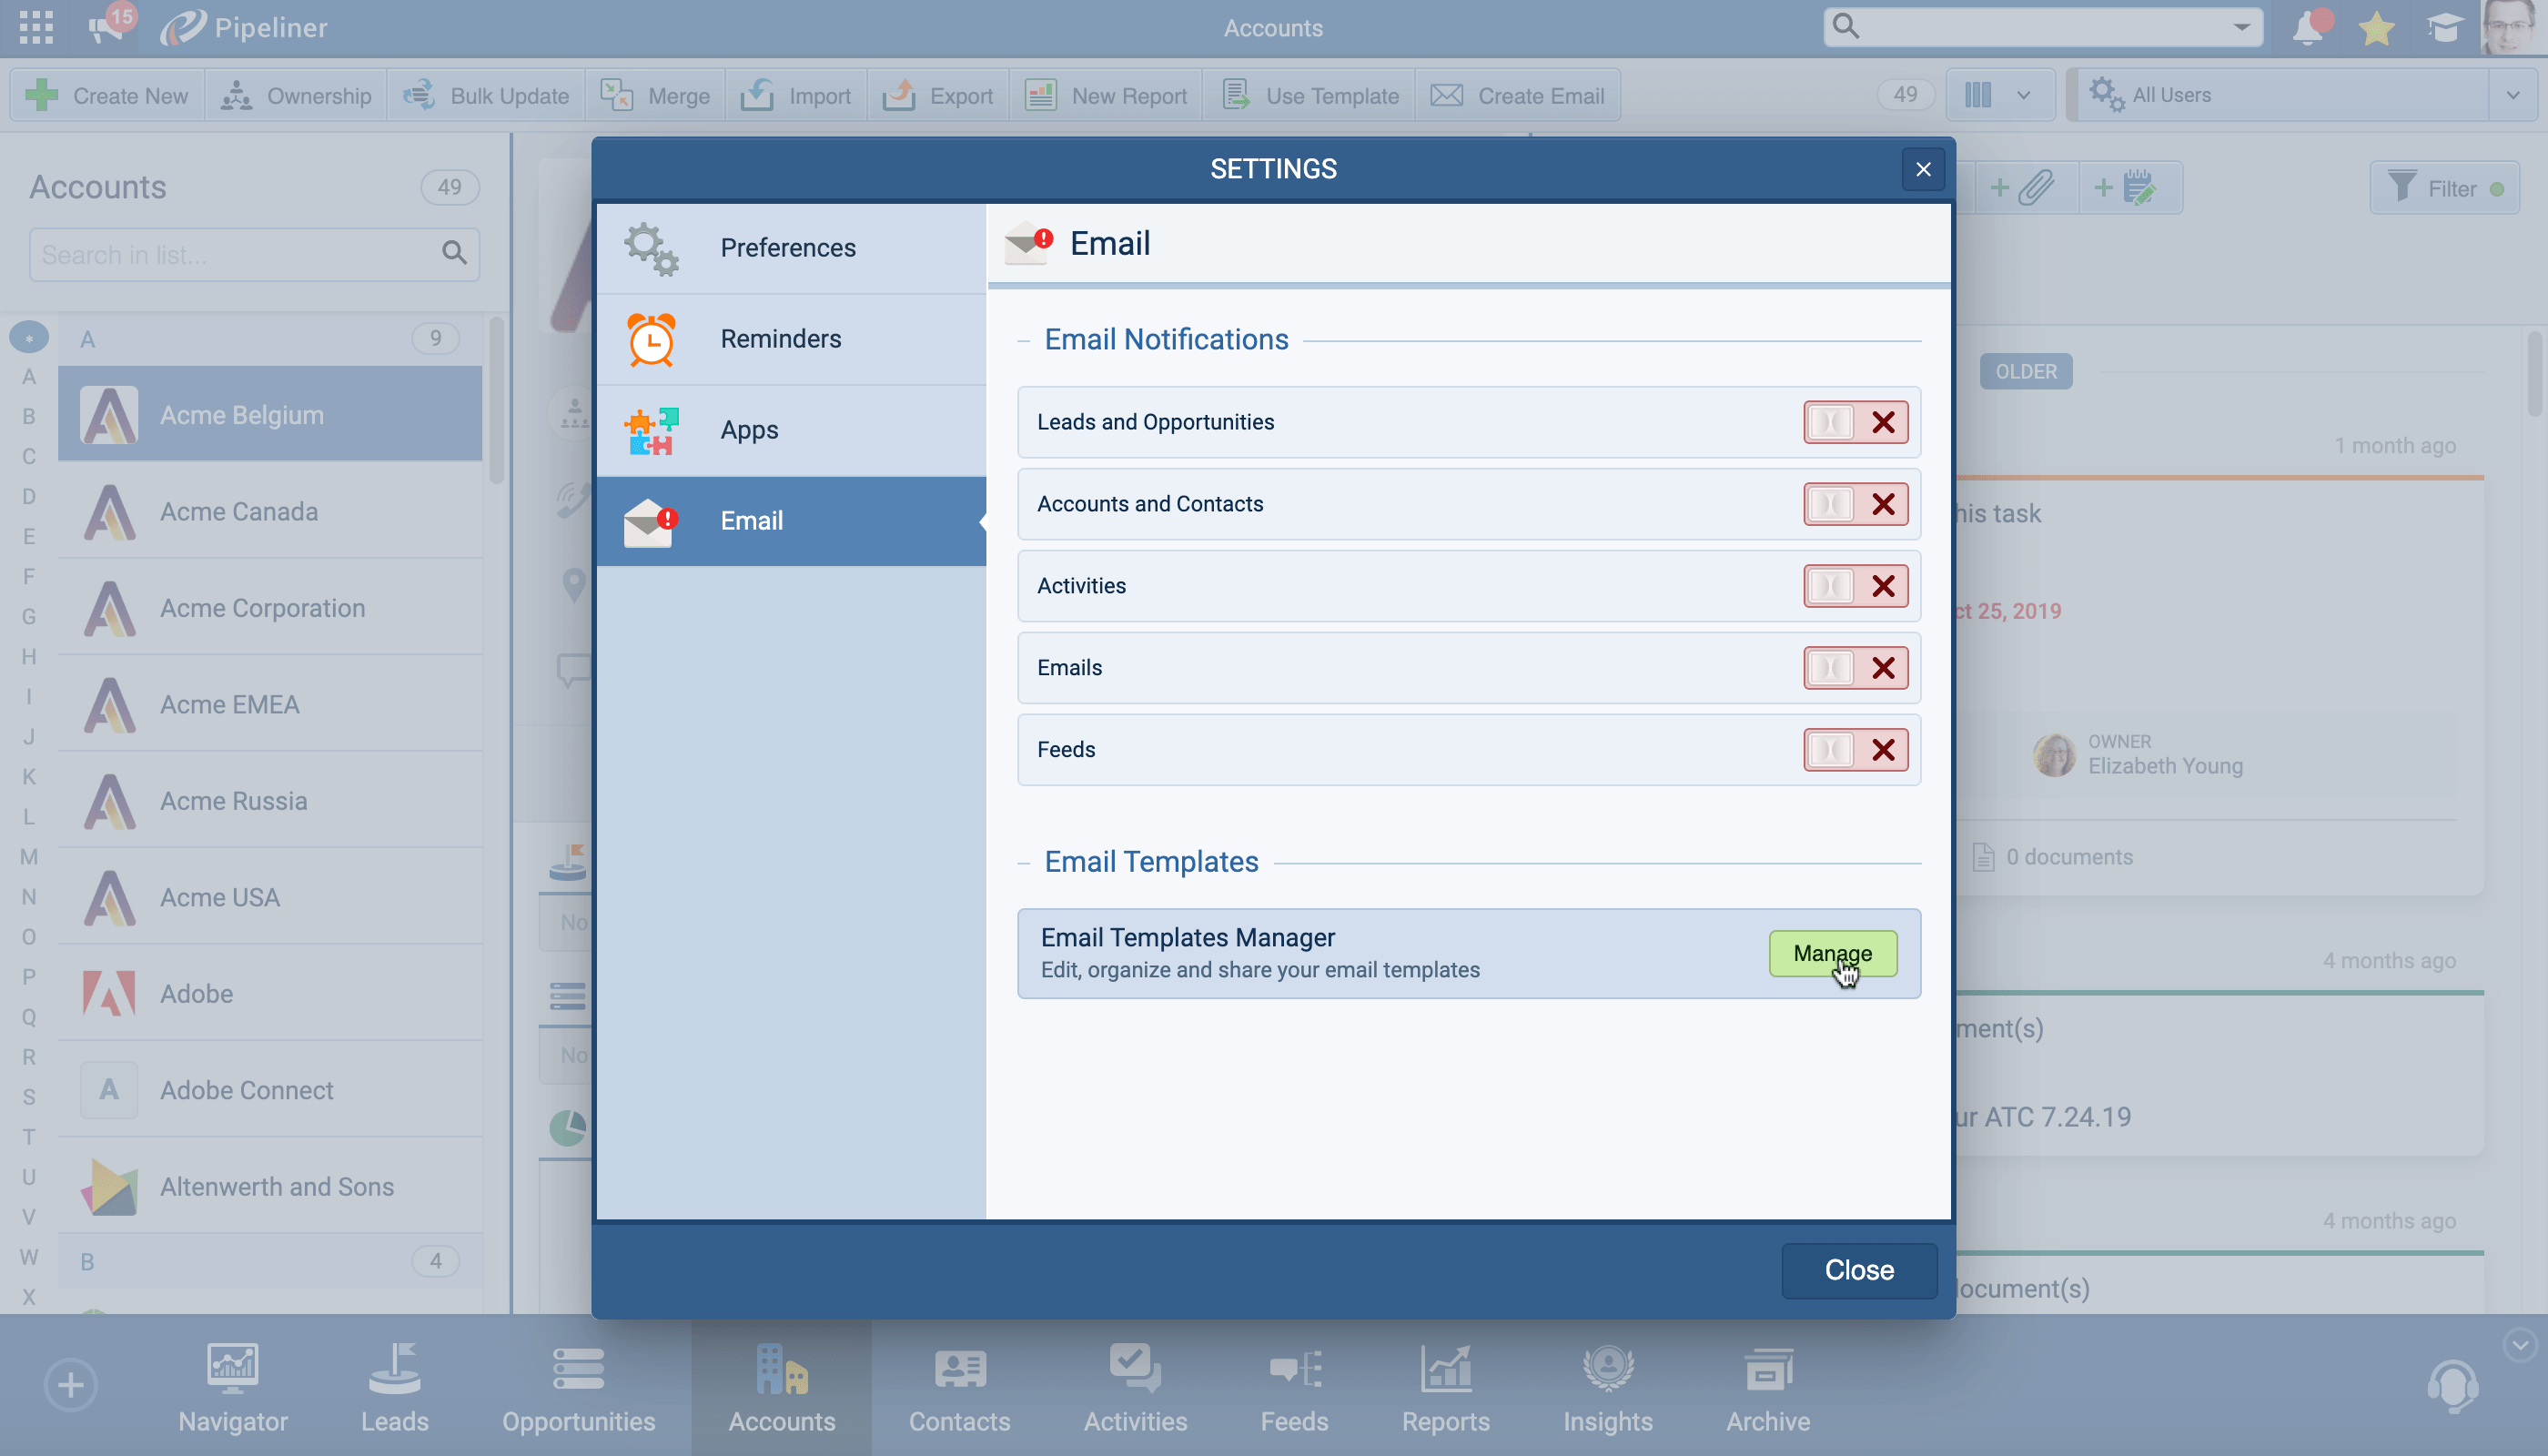Click the megaphone announcements icon

[x=105, y=27]
